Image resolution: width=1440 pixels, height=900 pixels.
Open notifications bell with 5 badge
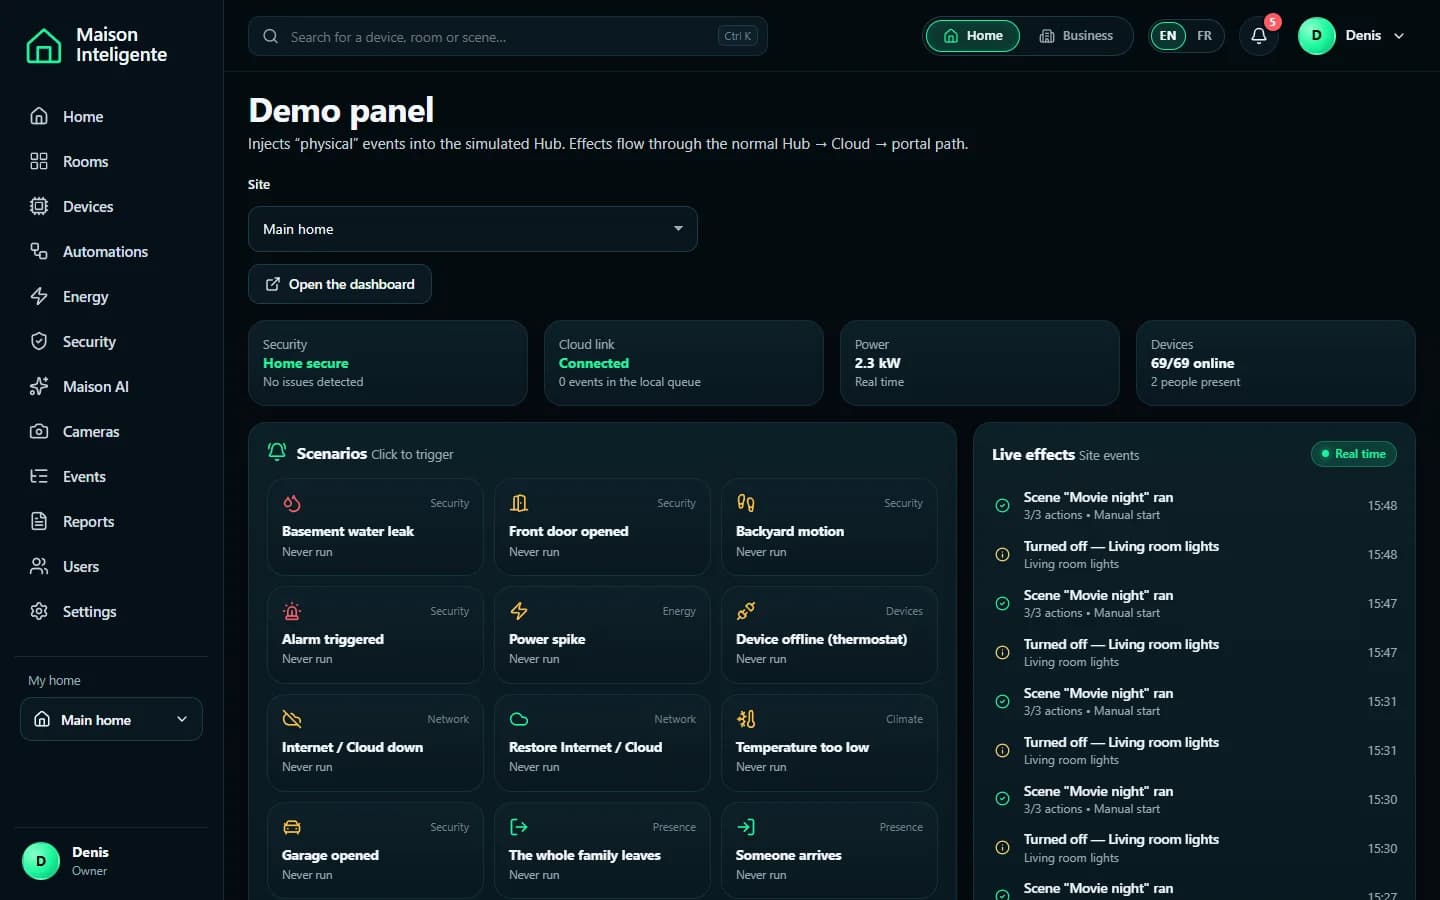pos(1259,36)
